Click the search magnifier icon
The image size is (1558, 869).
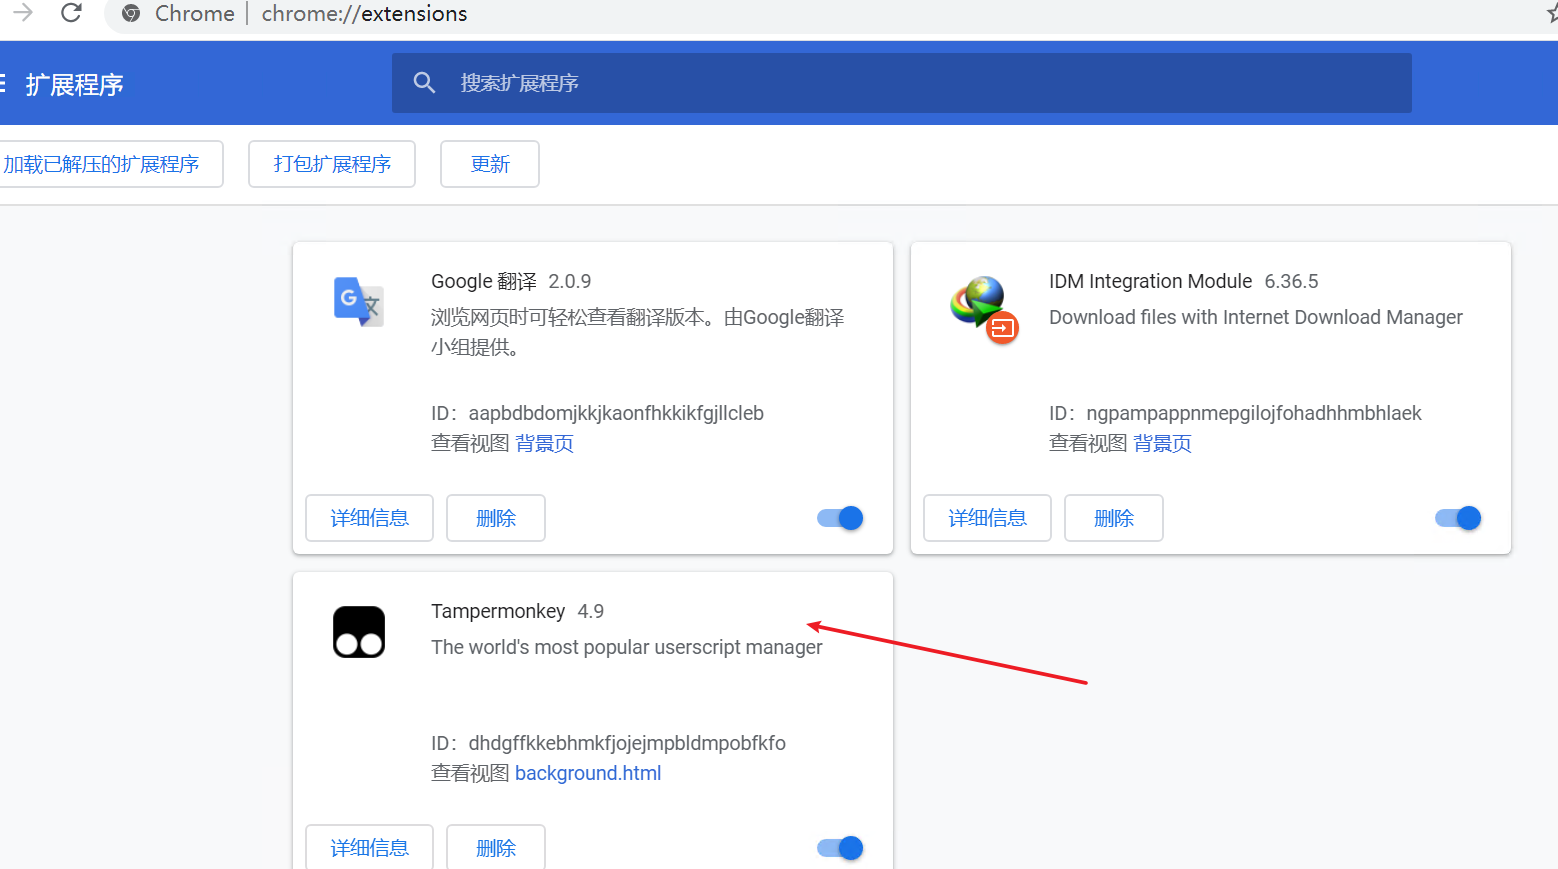[424, 83]
